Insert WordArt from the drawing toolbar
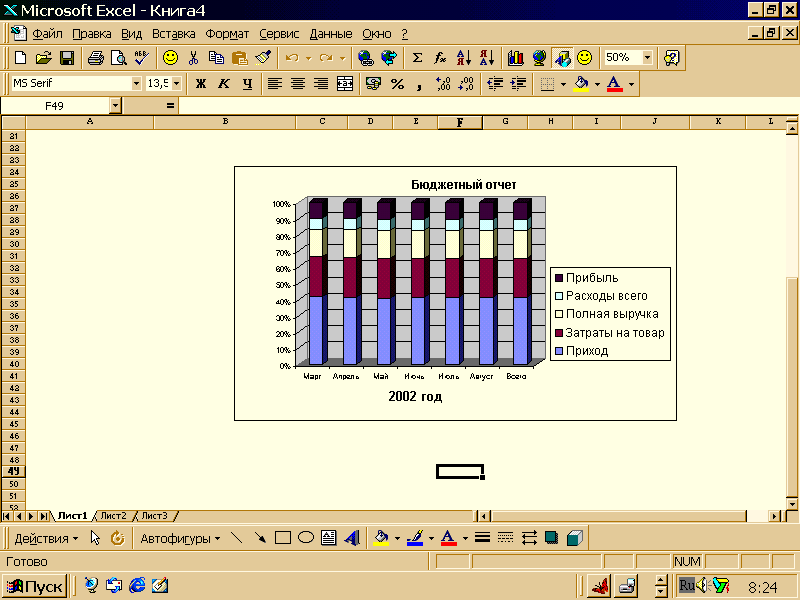 [x=352, y=538]
